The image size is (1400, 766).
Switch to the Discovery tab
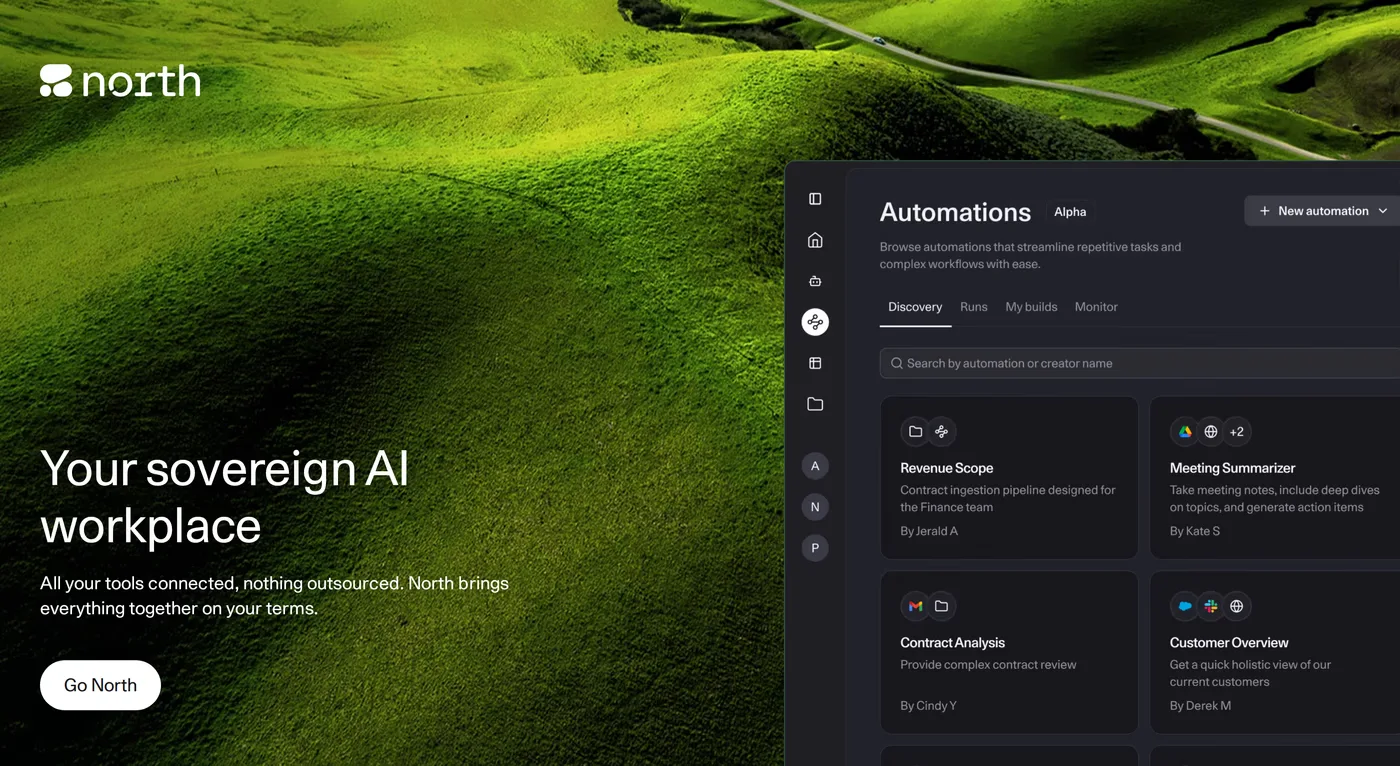pos(915,307)
